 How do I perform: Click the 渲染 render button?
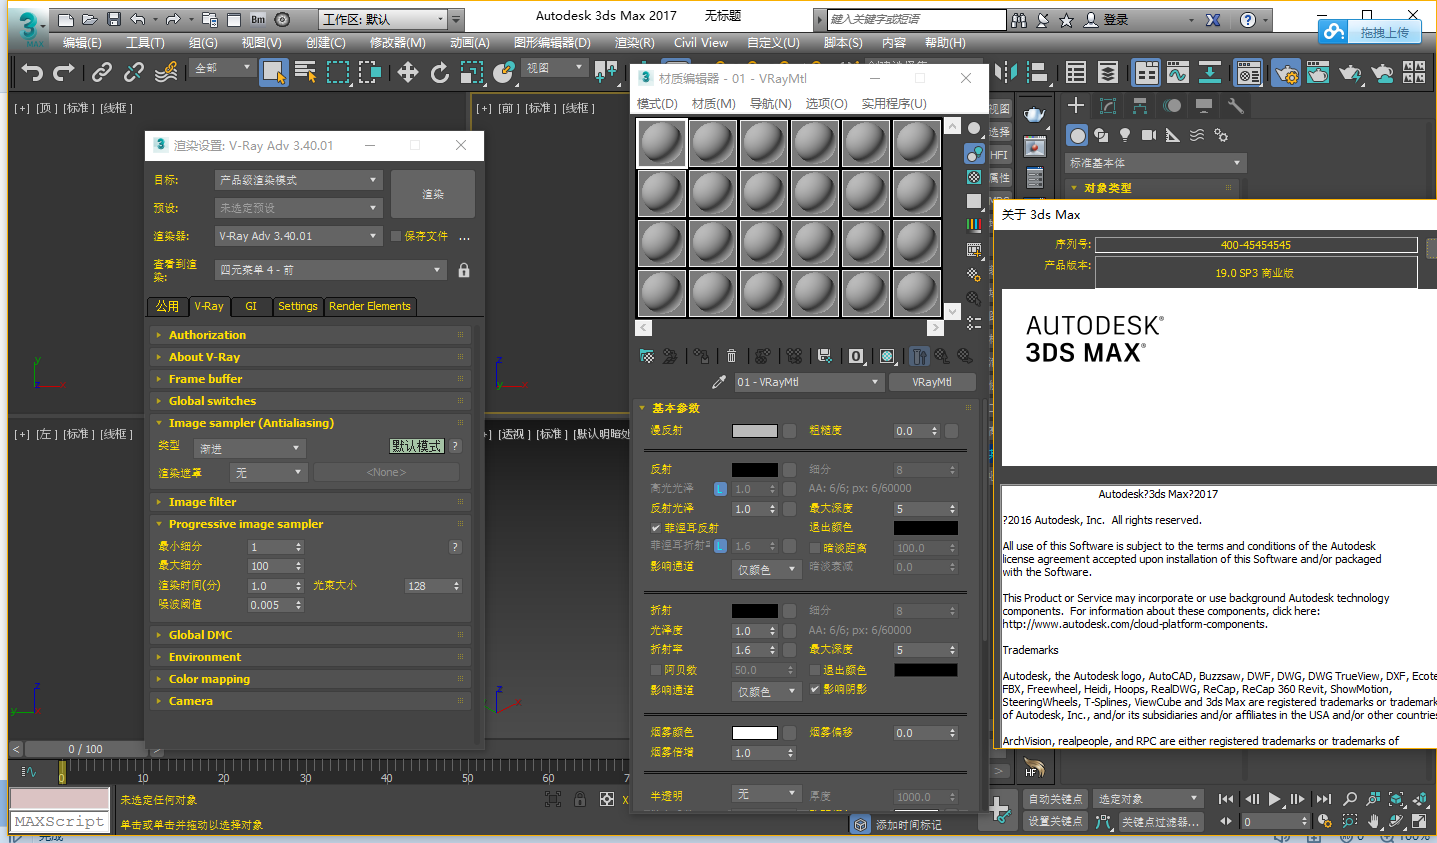432,194
